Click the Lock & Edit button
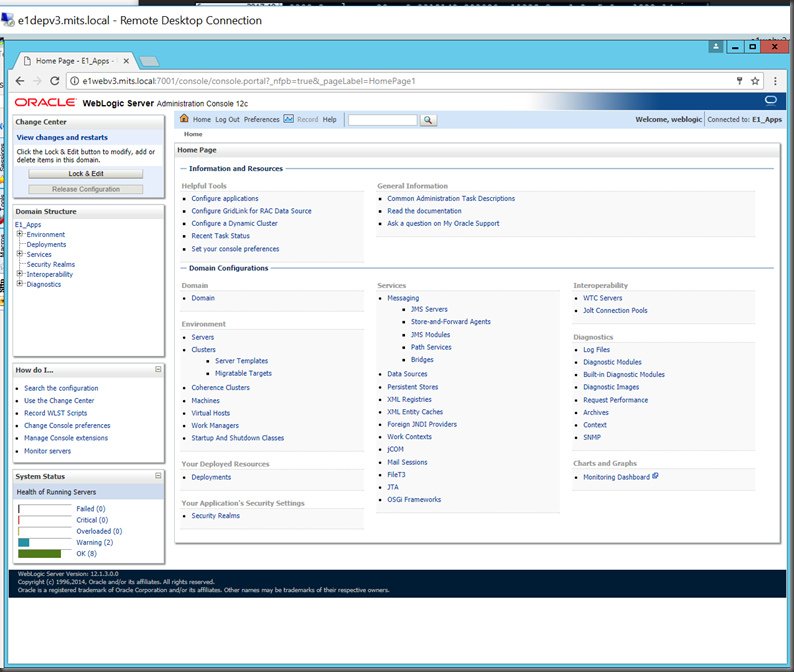 click(x=86, y=174)
